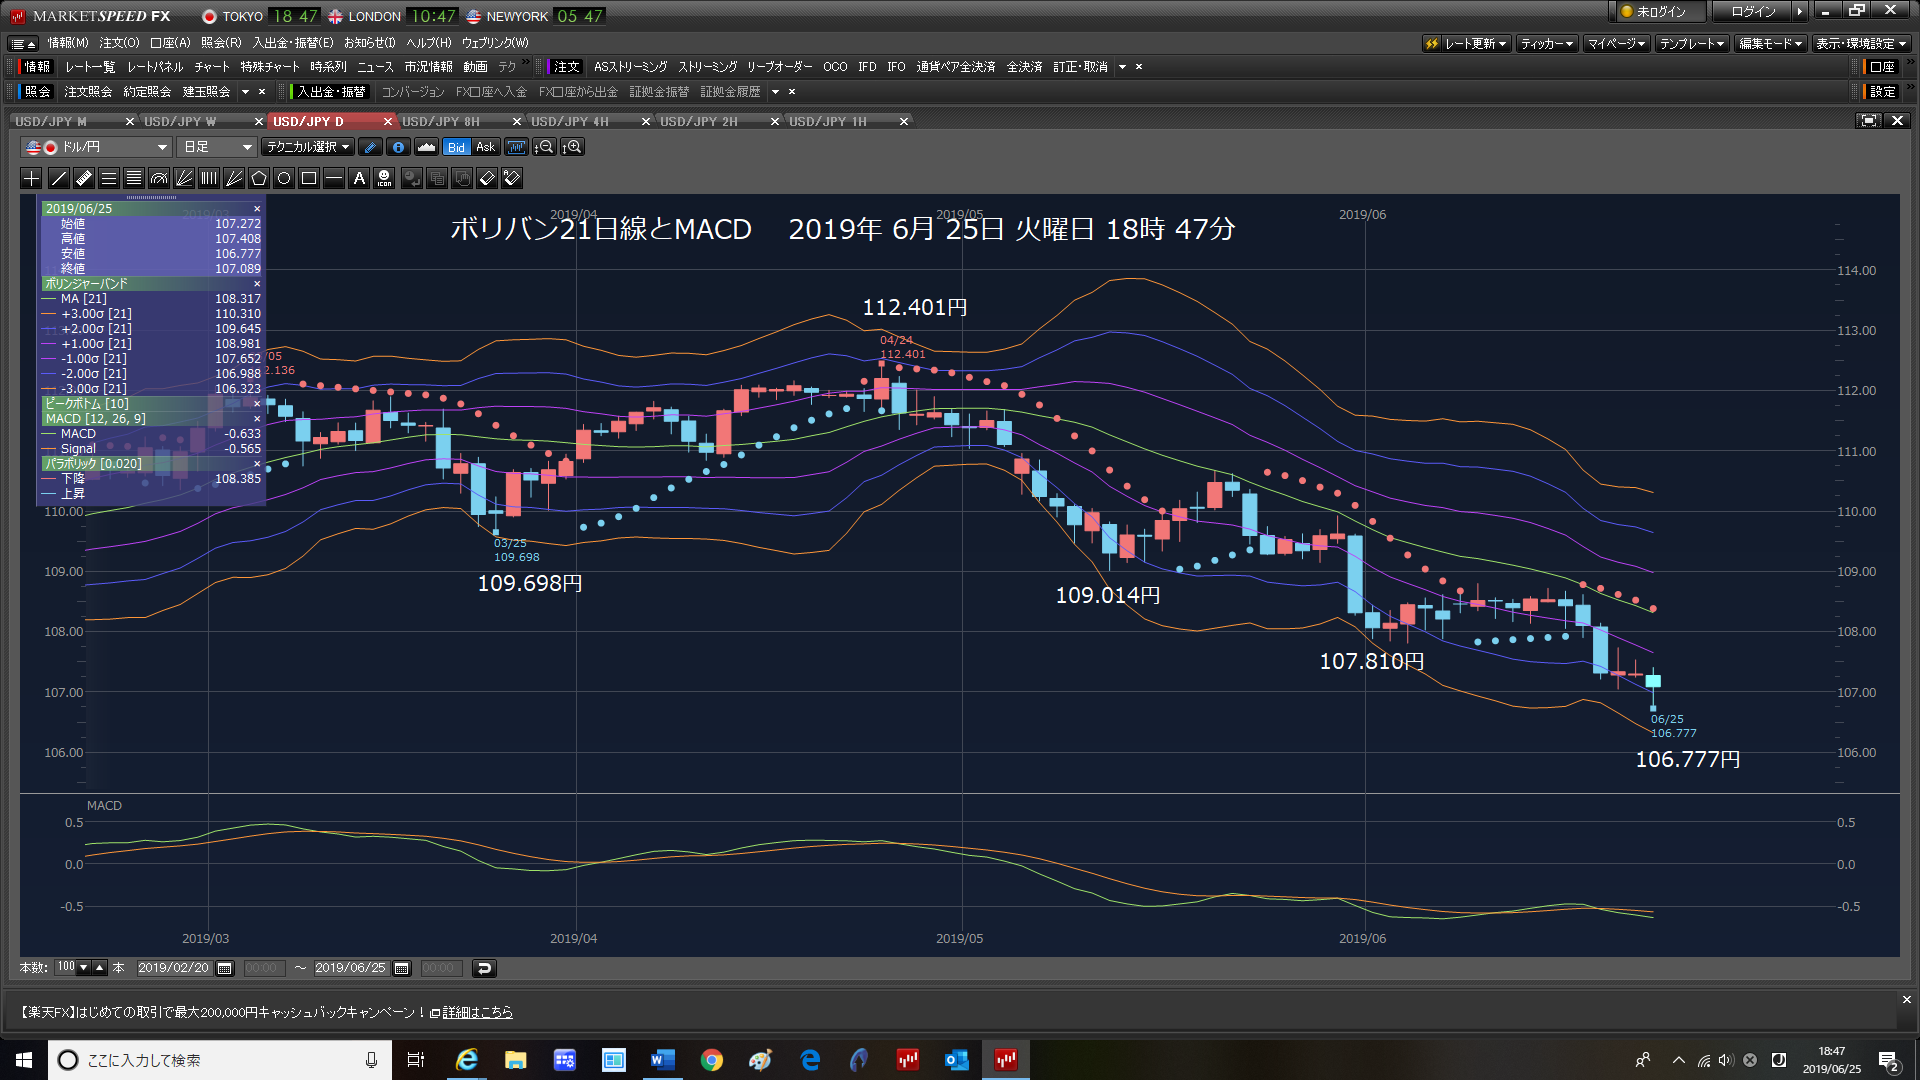Open the currency pair ドル/円 dropdown
This screenshot has height=1080, width=1920.
[x=96, y=147]
